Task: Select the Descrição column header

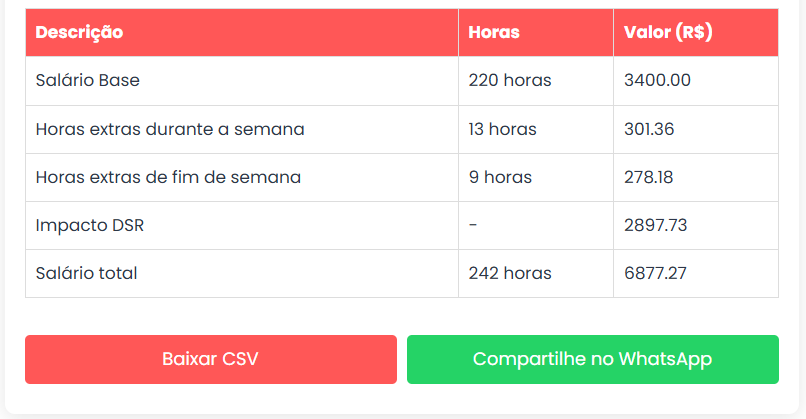Action: (79, 32)
